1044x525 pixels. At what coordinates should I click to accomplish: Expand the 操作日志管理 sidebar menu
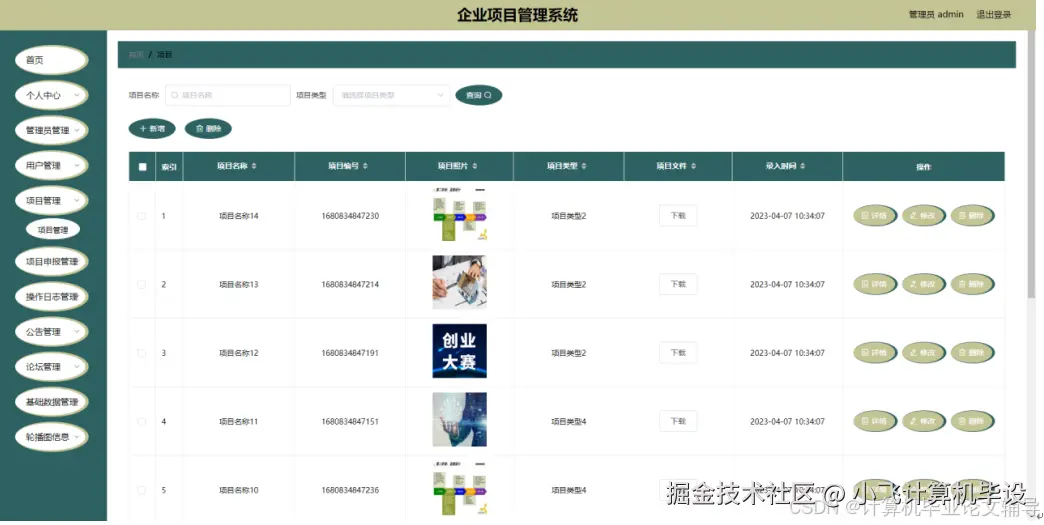coord(51,297)
